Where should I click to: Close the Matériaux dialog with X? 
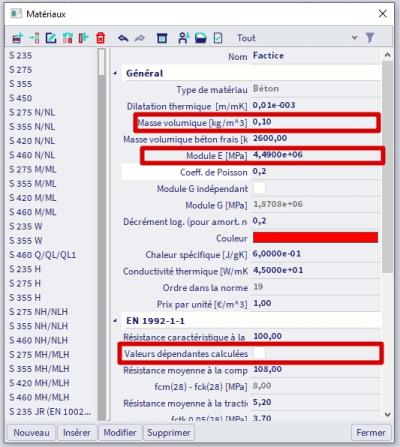[383, 14]
